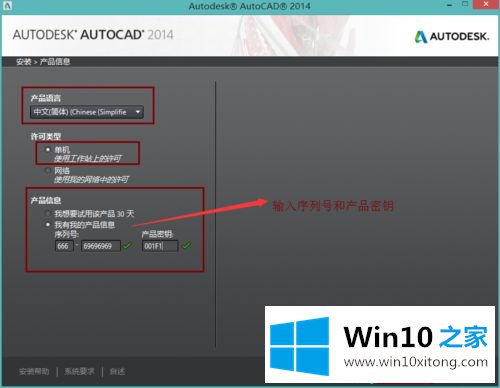
Task: Click the 许可类型 label
Action: [x=46, y=136]
